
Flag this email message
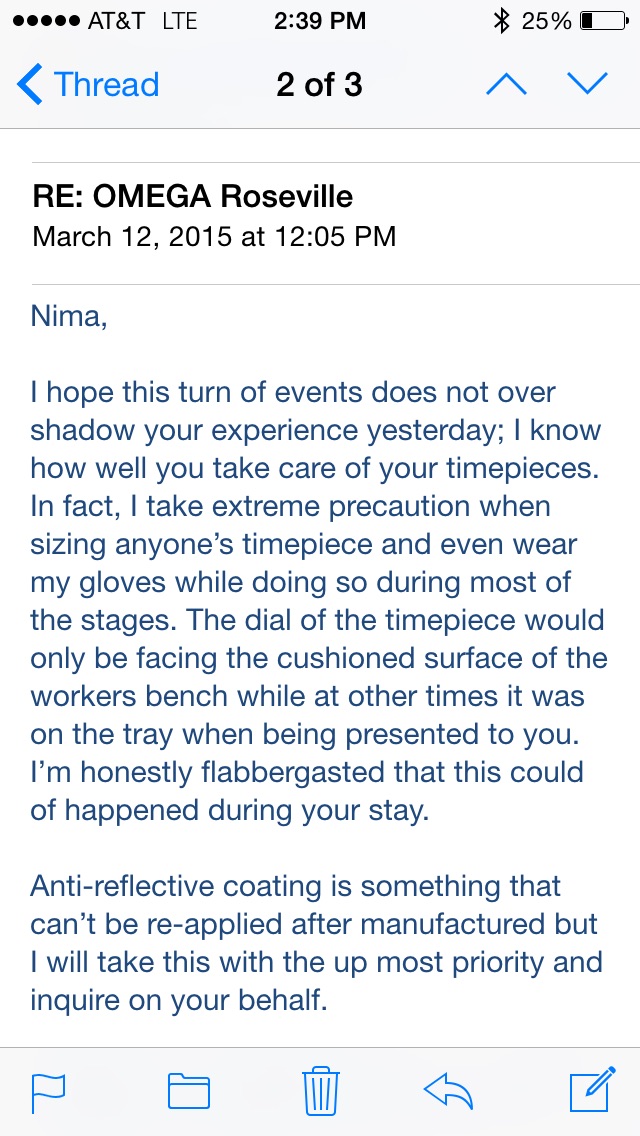pyautogui.click(x=46, y=1091)
